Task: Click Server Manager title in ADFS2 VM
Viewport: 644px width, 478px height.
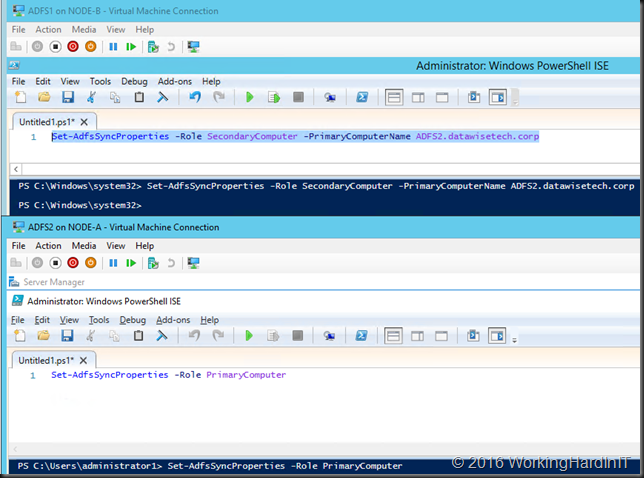Action: 54,282
